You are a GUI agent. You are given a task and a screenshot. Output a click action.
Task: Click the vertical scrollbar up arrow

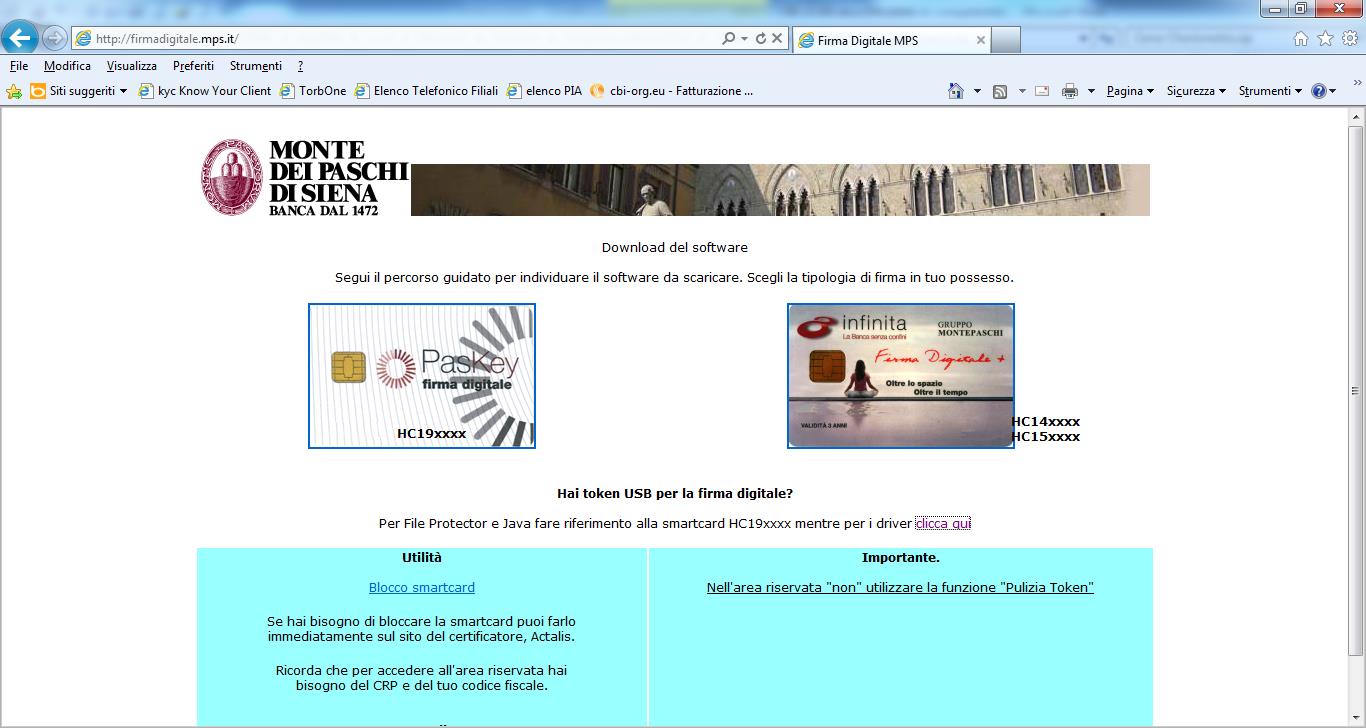tap(1356, 116)
